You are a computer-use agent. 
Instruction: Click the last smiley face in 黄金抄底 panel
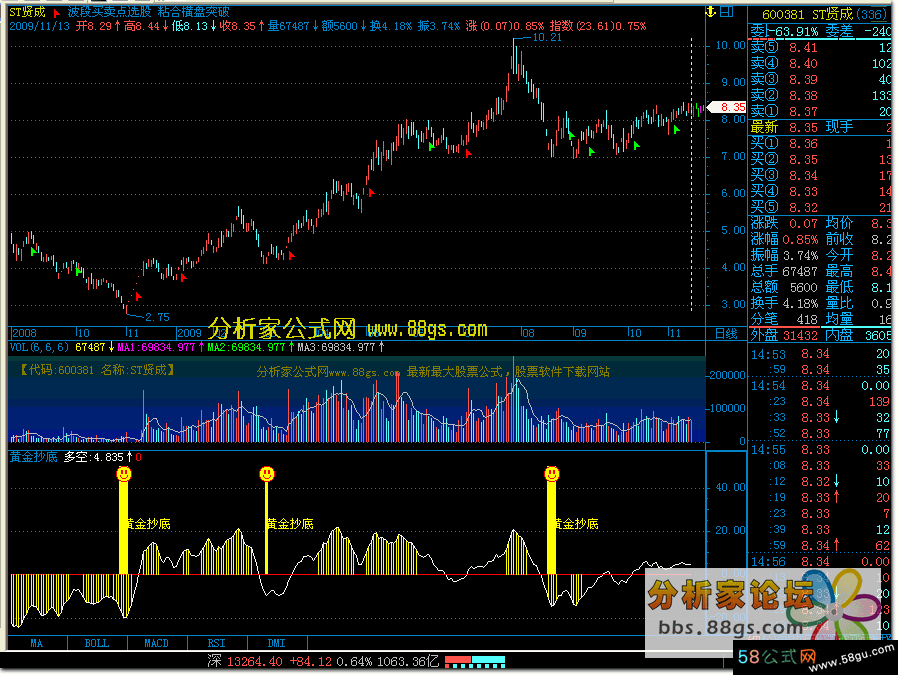click(552, 474)
